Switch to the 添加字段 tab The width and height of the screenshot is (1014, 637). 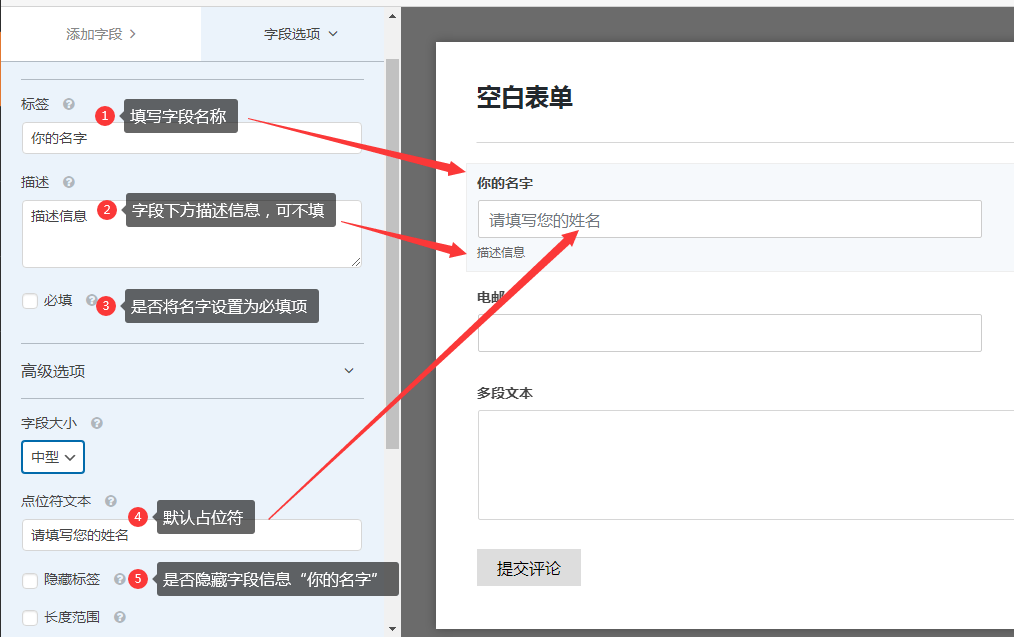click(100, 34)
